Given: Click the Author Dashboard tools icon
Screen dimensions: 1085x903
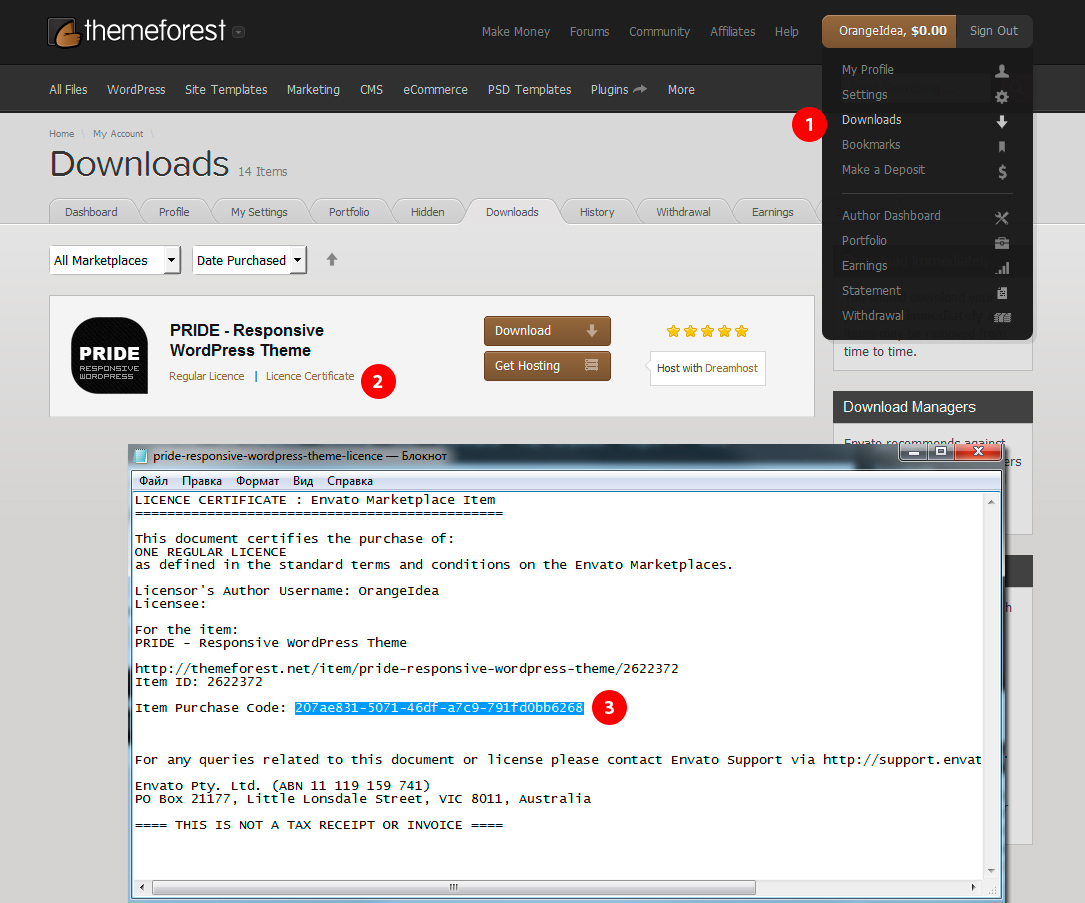Looking at the screenshot, I should point(1001,217).
